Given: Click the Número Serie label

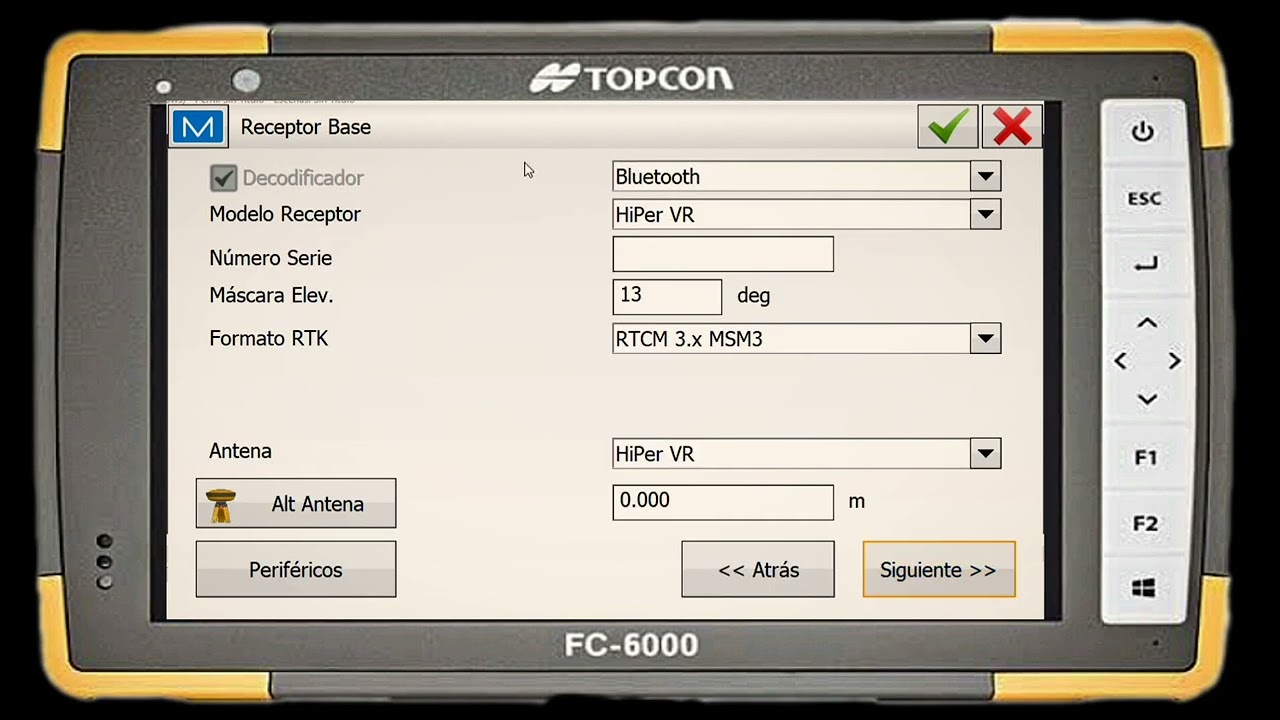Looking at the screenshot, I should [x=270, y=258].
